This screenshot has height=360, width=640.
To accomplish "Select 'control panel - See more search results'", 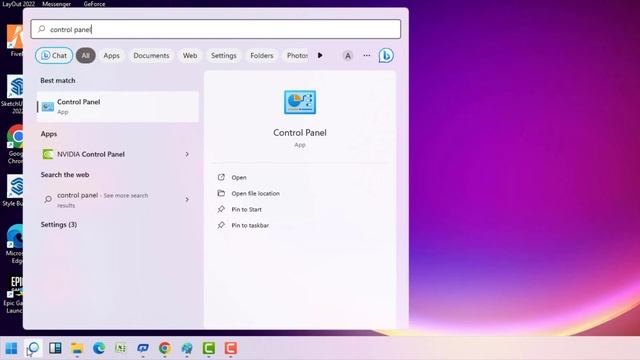I will point(118,200).
